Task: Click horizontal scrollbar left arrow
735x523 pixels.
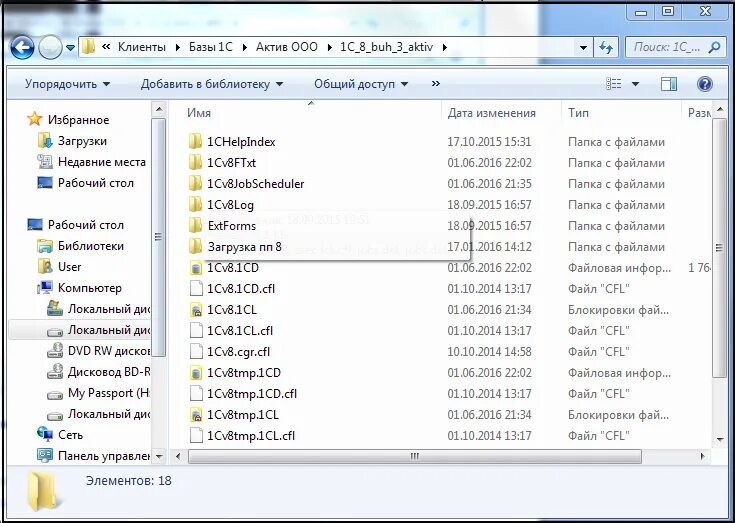Action: (x=178, y=456)
